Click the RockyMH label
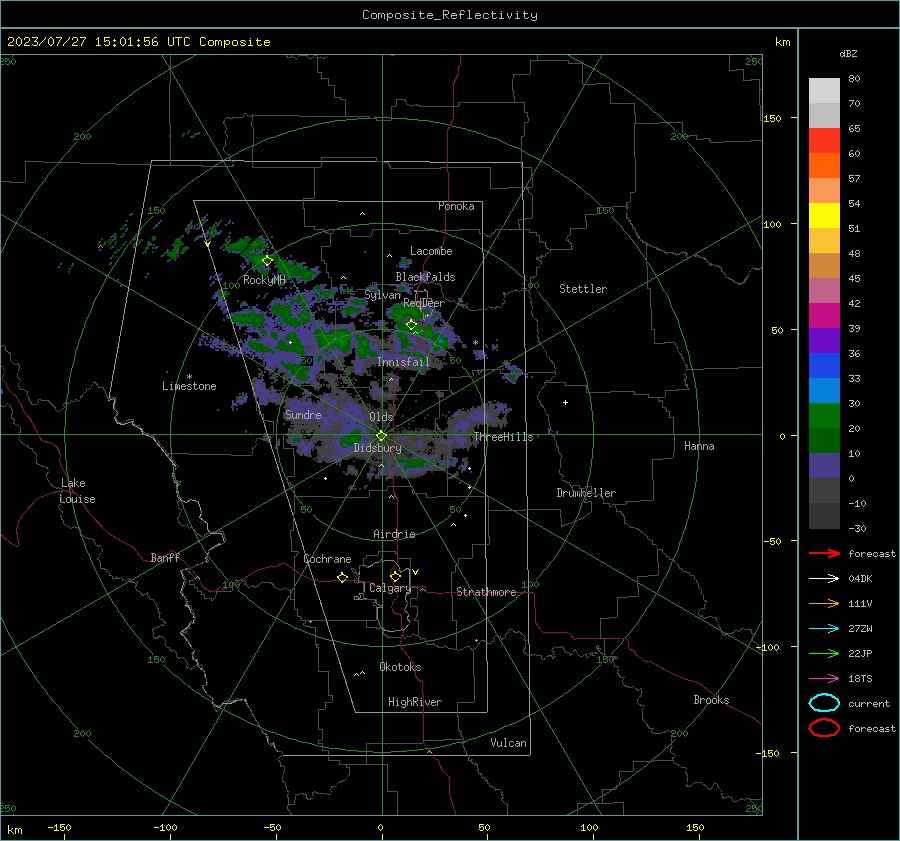Image resolution: width=900 pixels, height=841 pixels. tap(264, 280)
